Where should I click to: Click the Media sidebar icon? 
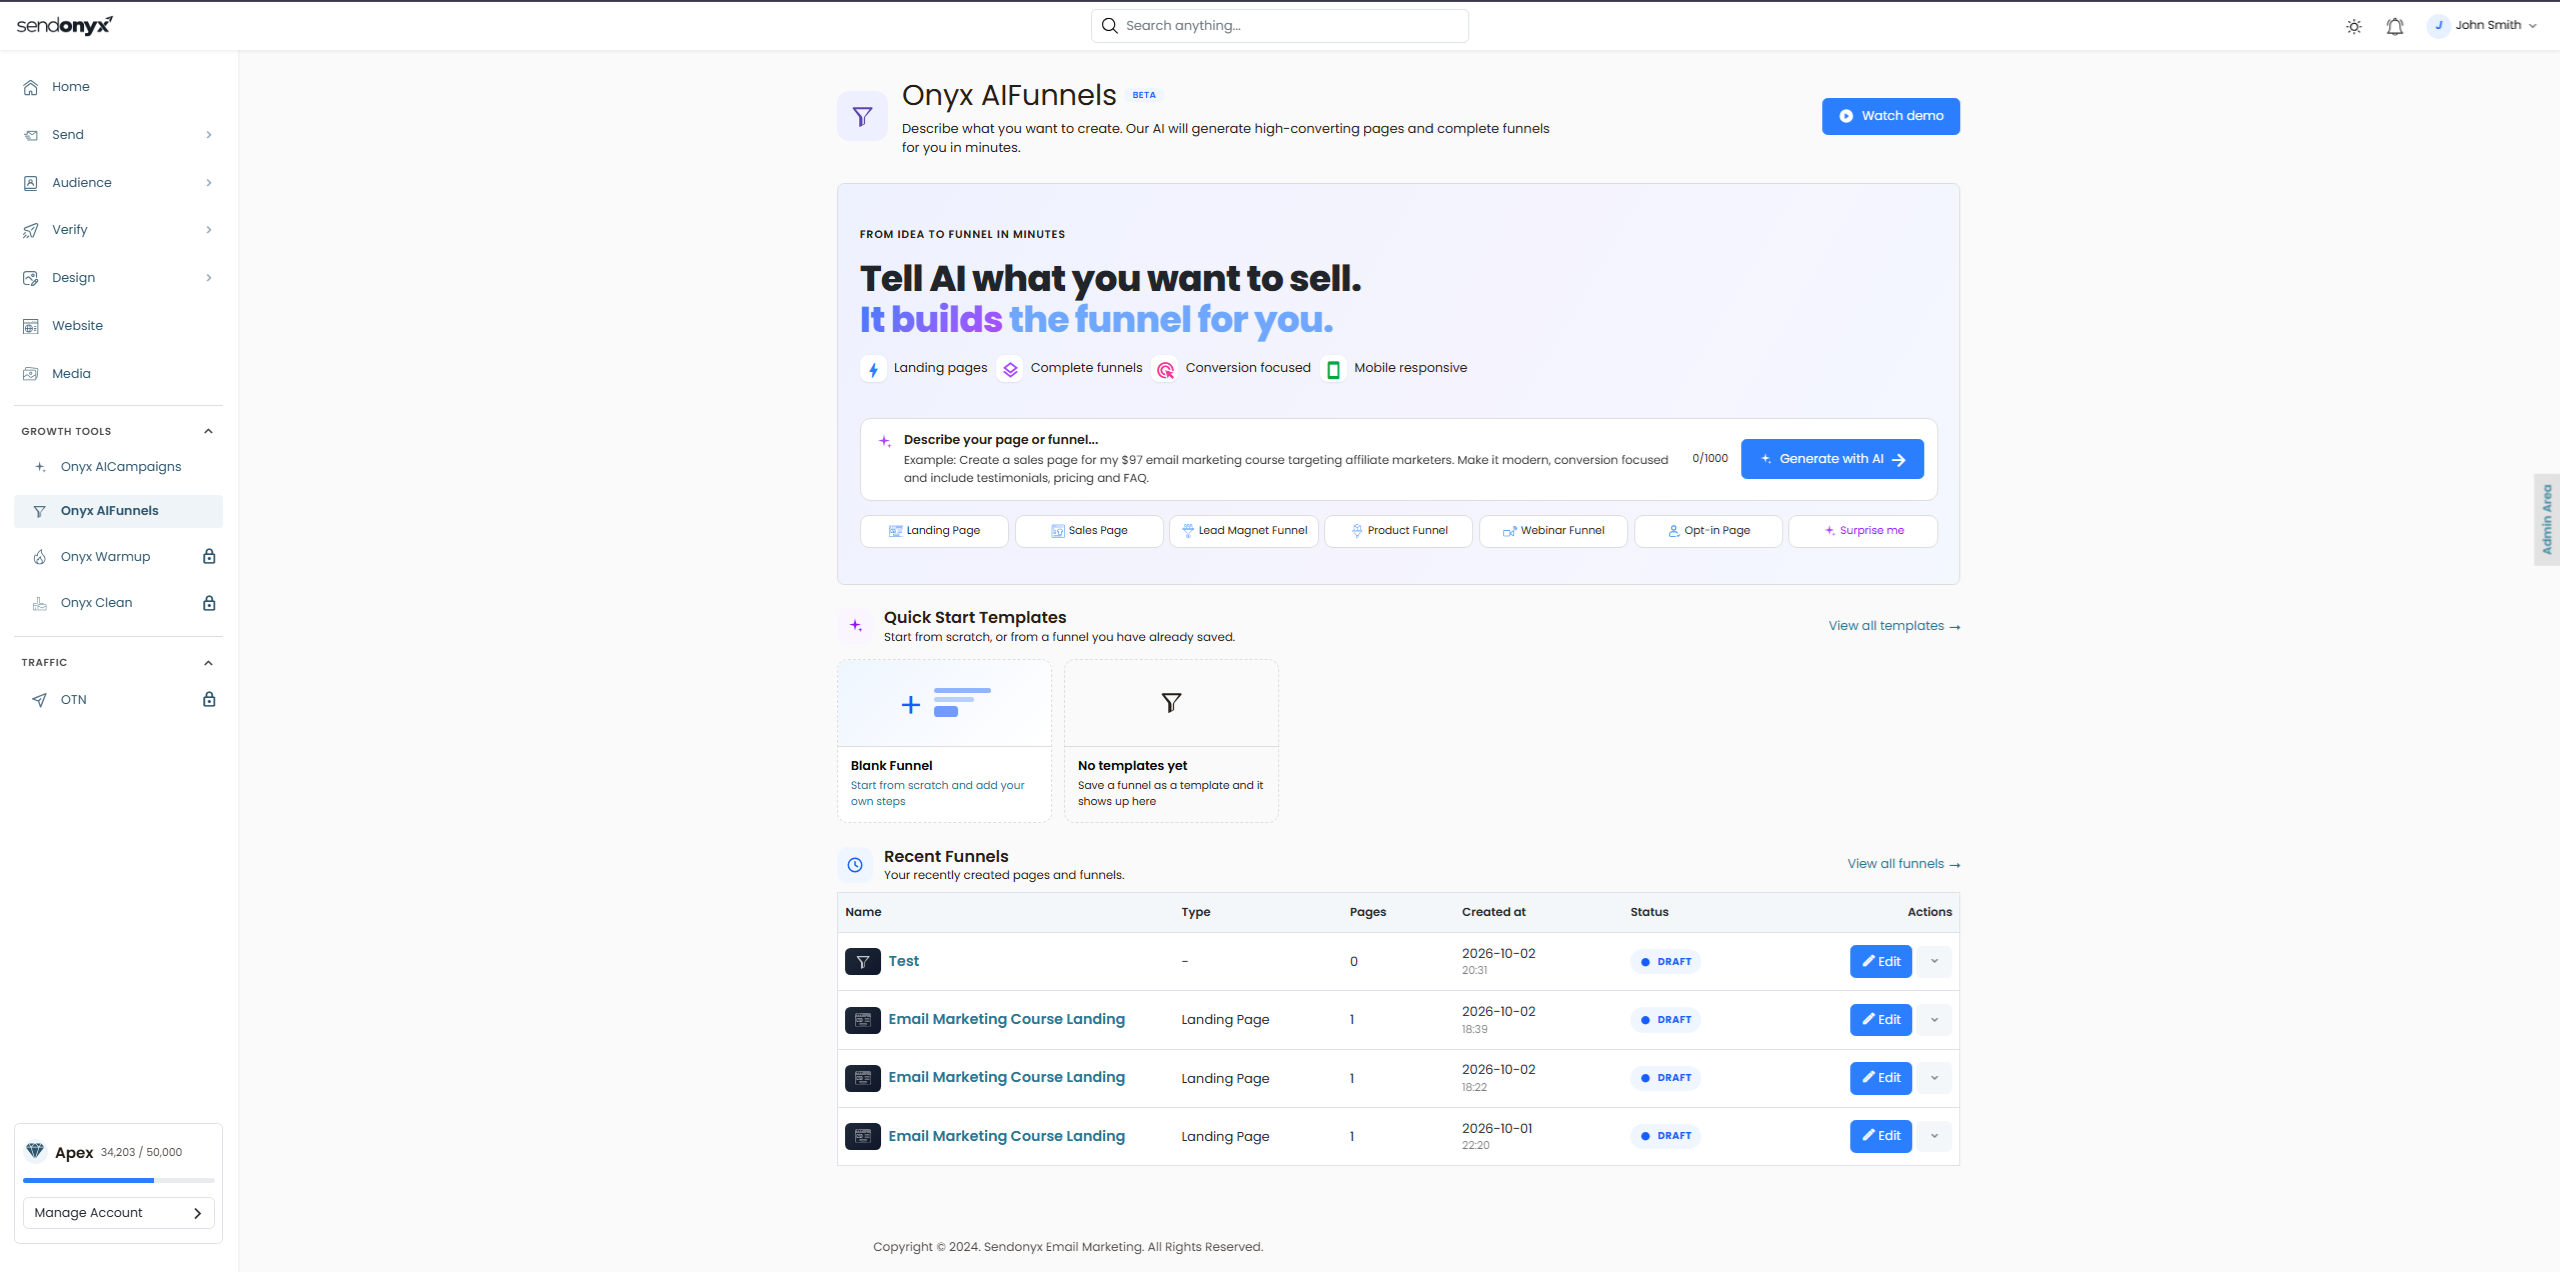coord(31,374)
